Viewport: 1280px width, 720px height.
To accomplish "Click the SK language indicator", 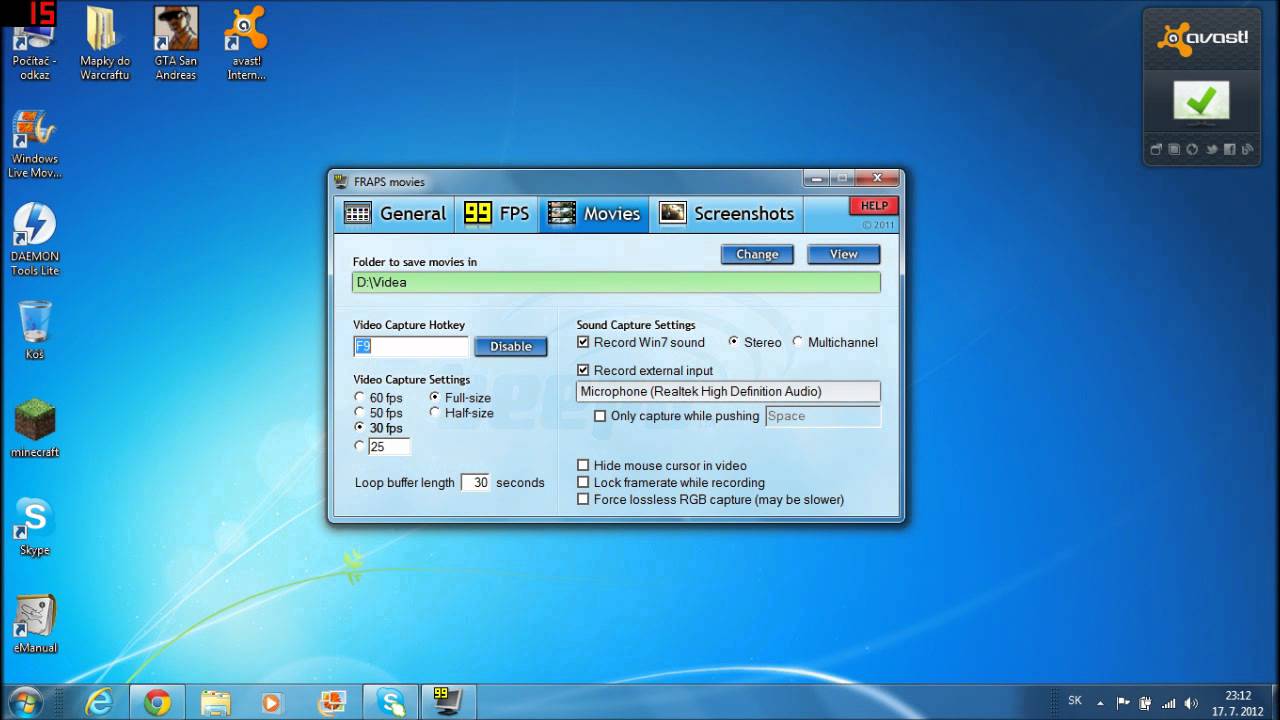I will (x=1075, y=702).
